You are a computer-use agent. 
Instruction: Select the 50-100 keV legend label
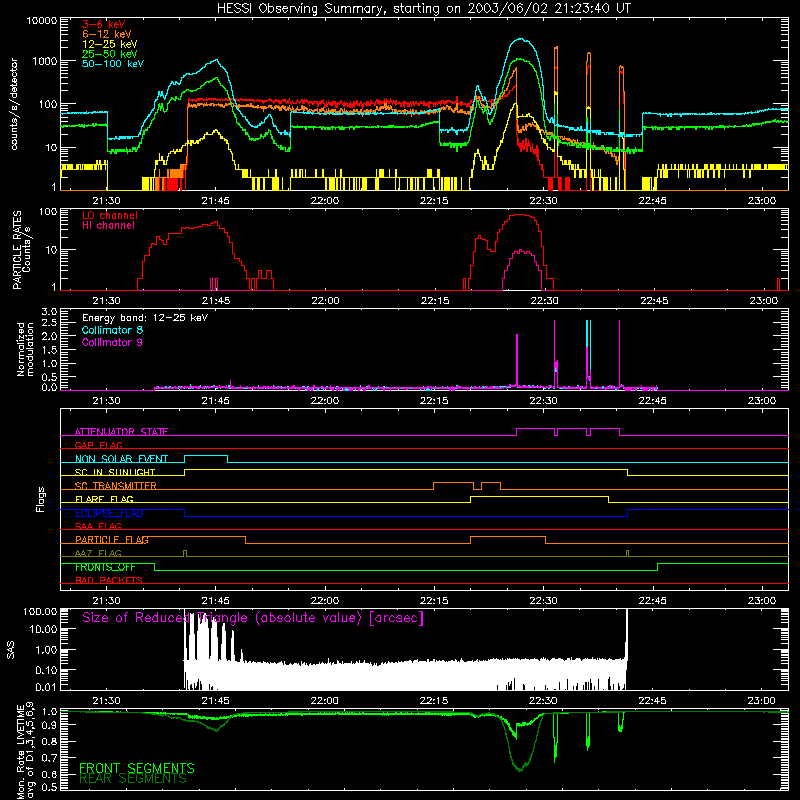click(x=113, y=63)
